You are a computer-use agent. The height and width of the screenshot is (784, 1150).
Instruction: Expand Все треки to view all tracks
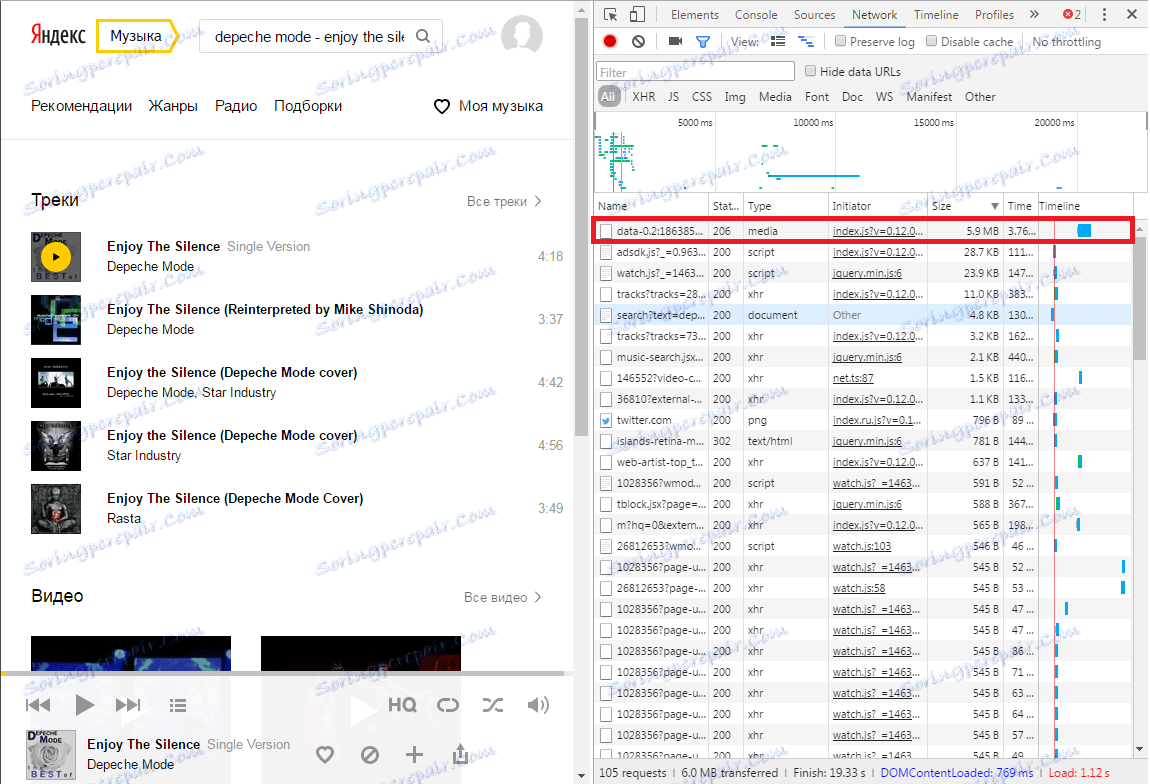click(504, 201)
